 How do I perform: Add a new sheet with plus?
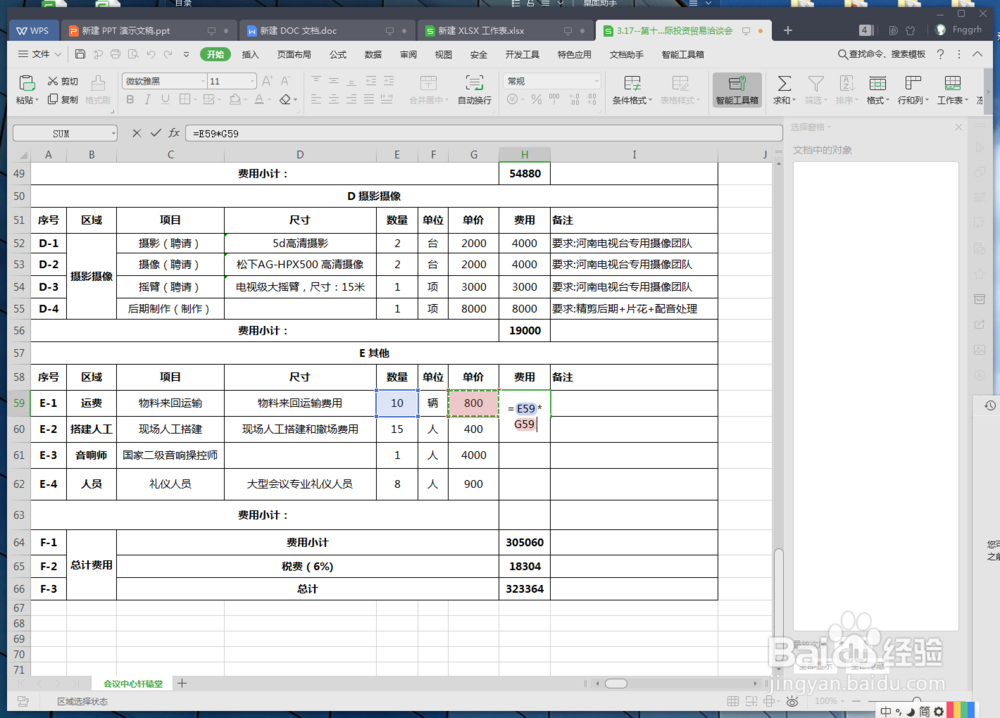coord(182,683)
